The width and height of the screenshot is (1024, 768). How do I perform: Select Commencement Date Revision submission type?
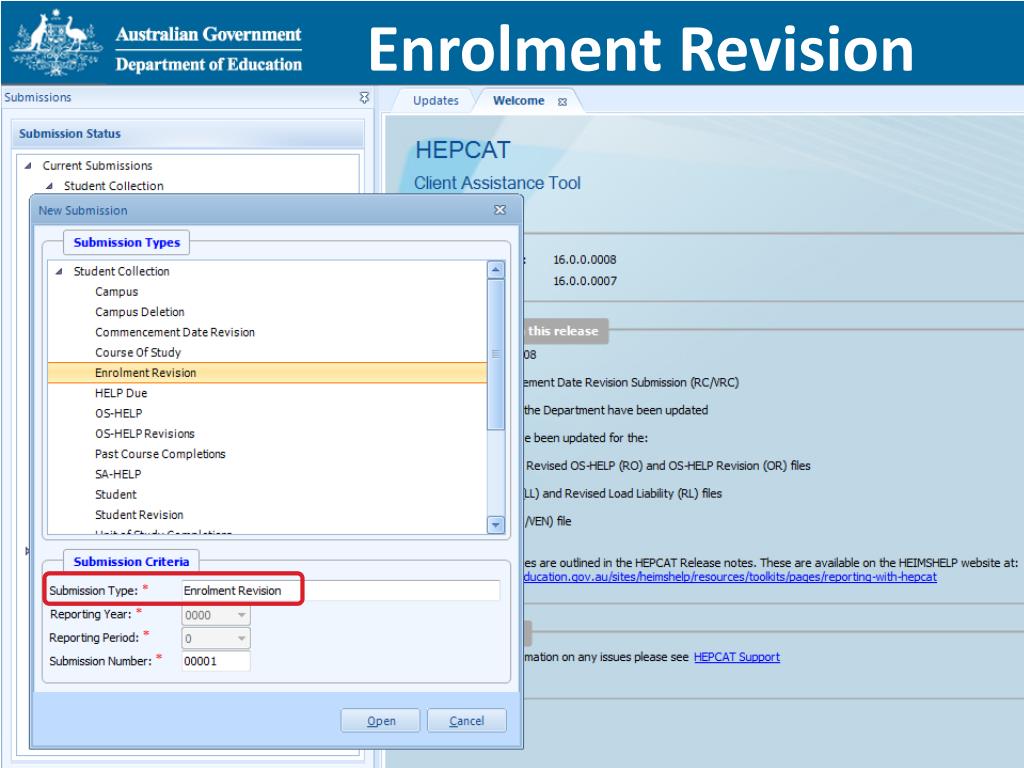[175, 332]
